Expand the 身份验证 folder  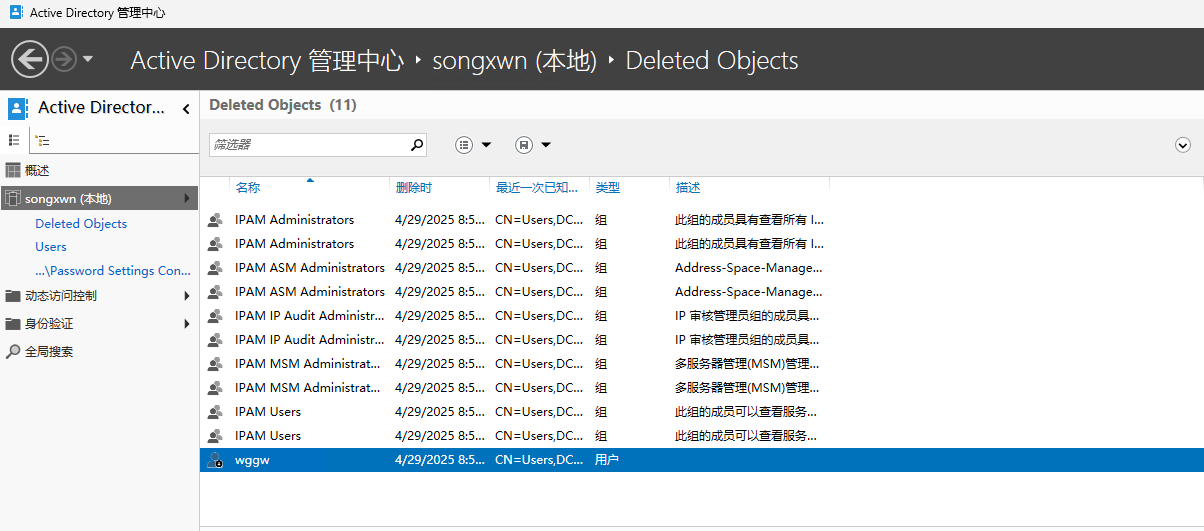(187, 324)
